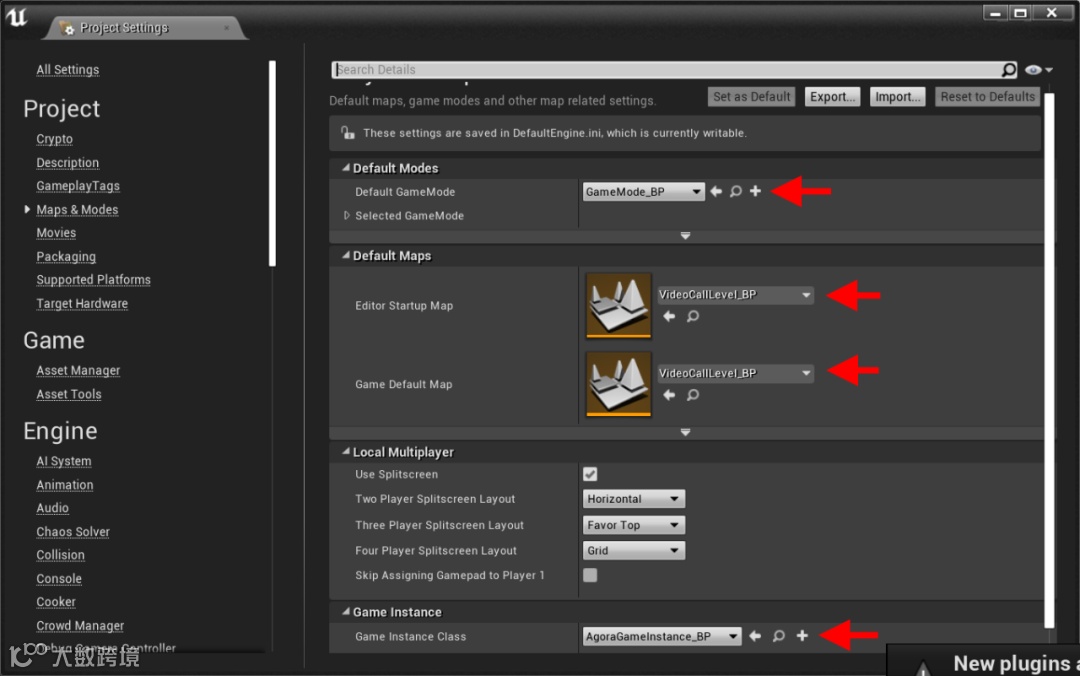Open Target Hardware settings
The width and height of the screenshot is (1080, 676).
82,303
